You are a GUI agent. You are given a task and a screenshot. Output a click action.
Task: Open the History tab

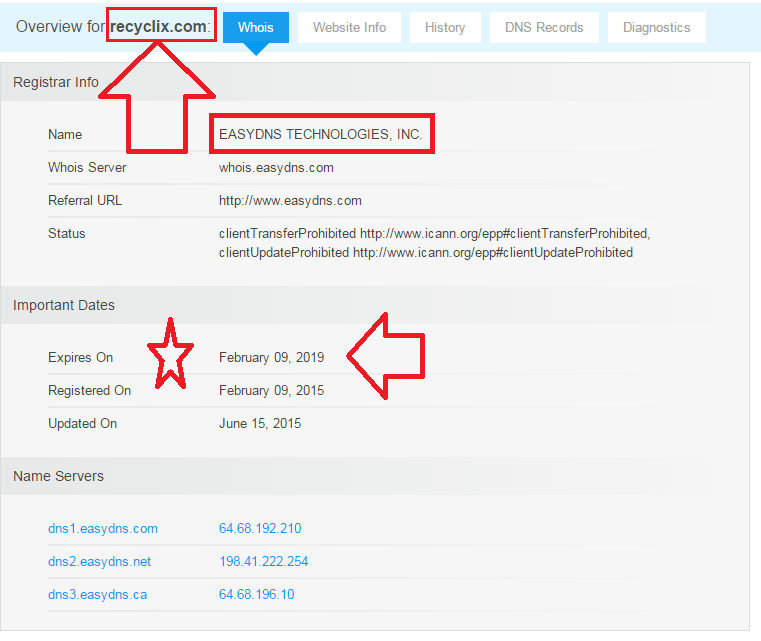pos(445,27)
